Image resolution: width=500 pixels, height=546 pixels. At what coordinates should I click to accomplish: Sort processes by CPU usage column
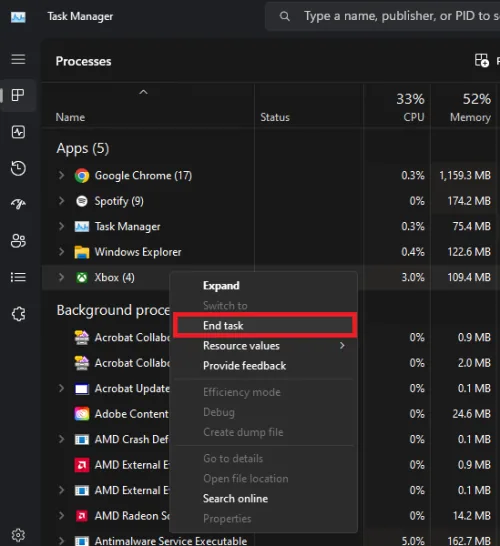414,117
